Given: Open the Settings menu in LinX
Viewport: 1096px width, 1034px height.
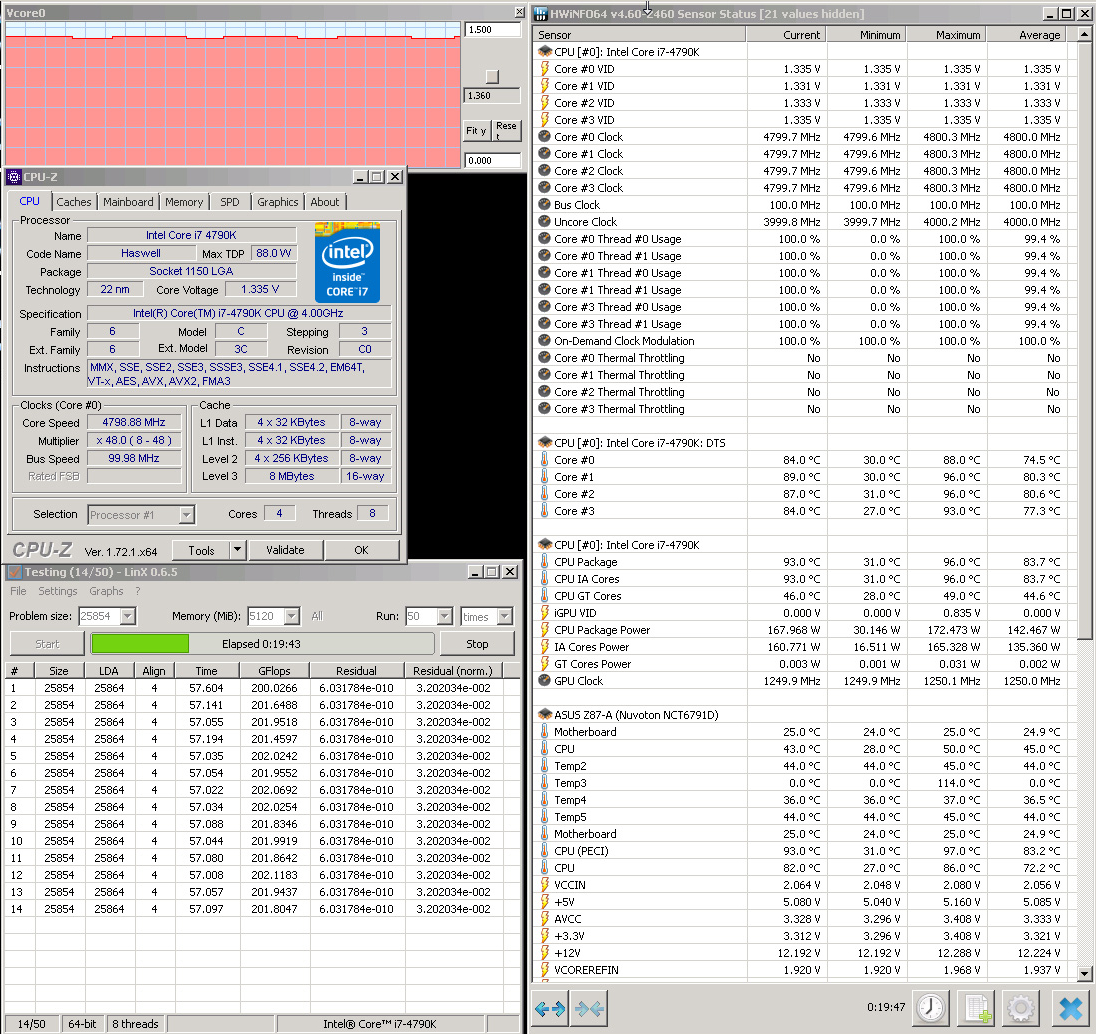Looking at the screenshot, I should click(57, 591).
